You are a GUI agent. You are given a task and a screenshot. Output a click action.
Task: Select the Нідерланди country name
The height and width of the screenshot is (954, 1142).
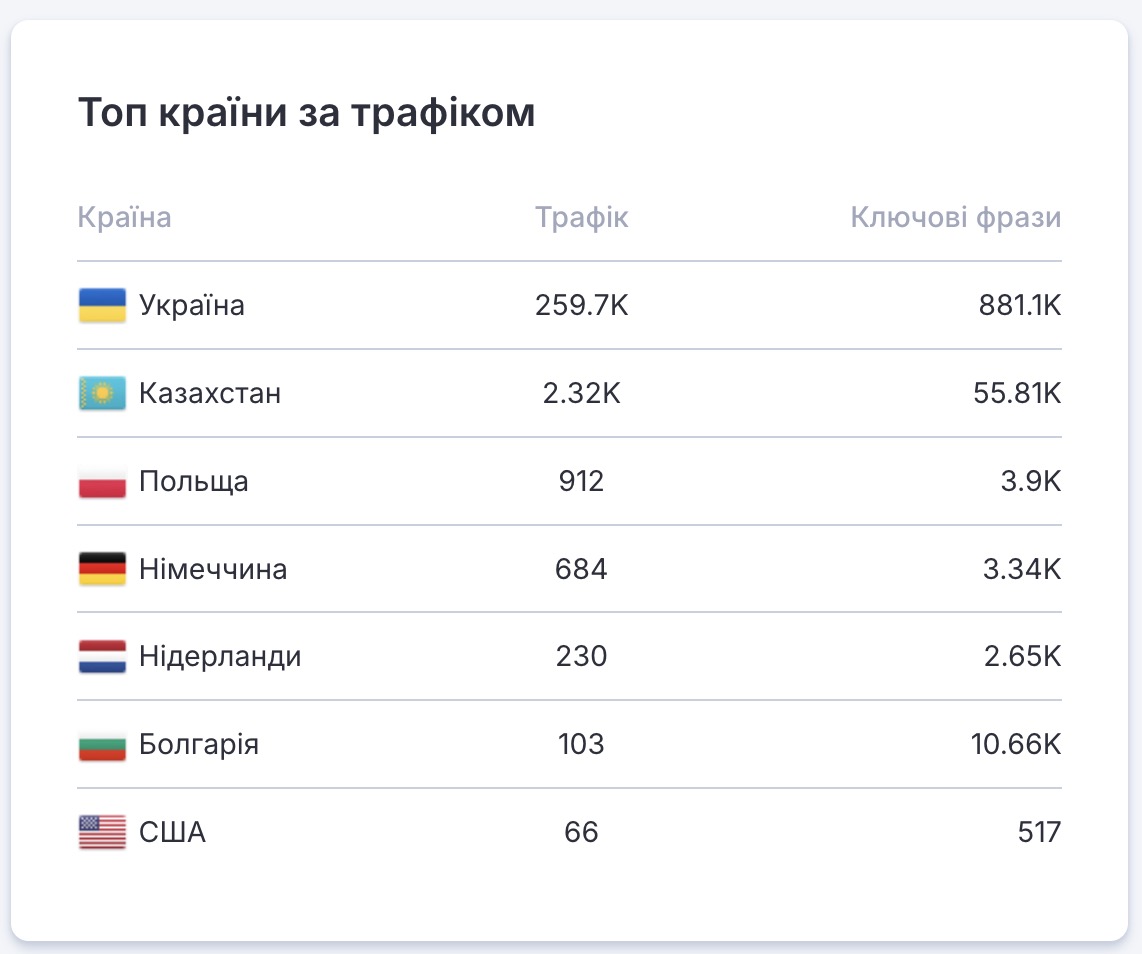tap(220, 657)
